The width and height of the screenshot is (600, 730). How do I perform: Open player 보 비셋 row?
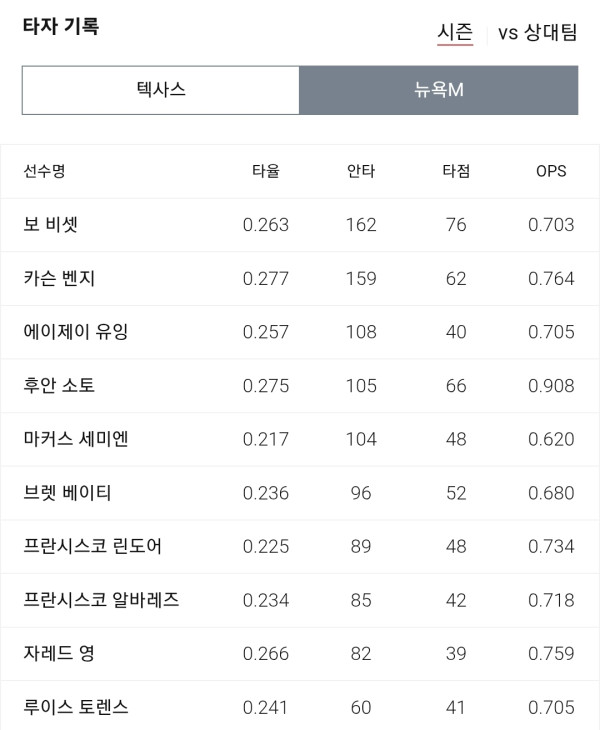click(x=300, y=225)
